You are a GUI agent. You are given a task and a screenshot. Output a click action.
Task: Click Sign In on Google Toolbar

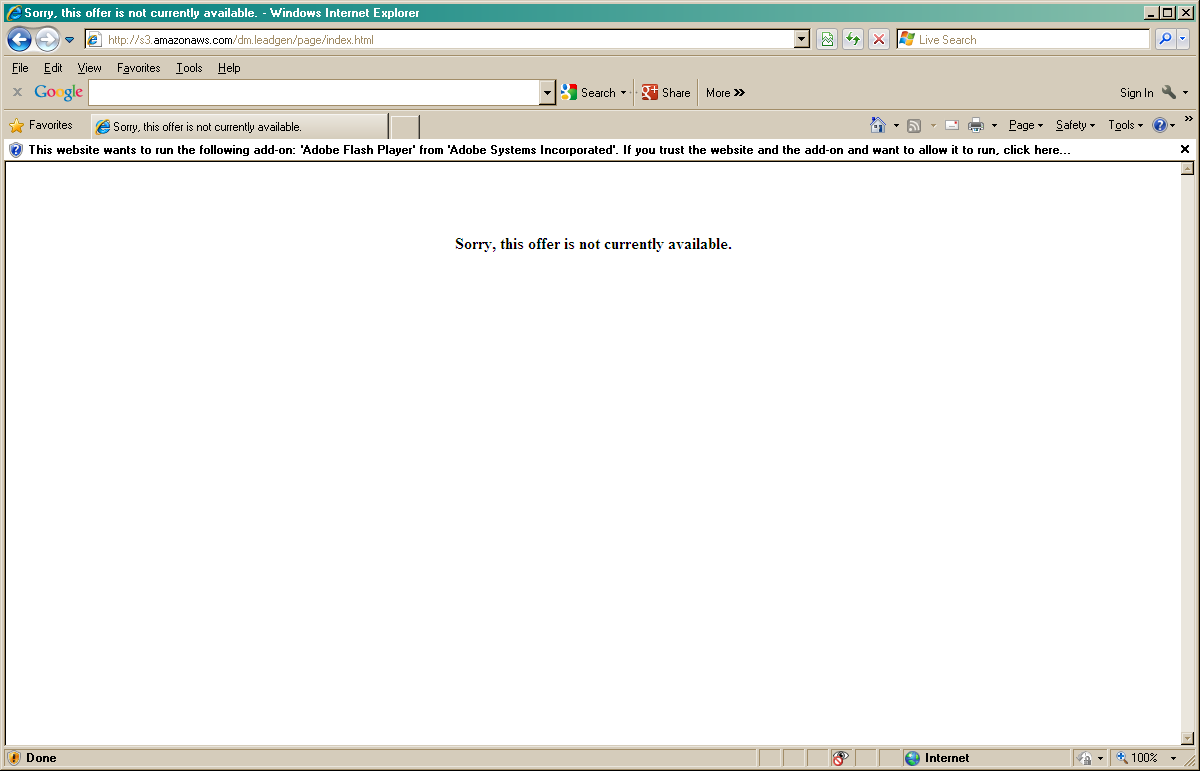1136,93
